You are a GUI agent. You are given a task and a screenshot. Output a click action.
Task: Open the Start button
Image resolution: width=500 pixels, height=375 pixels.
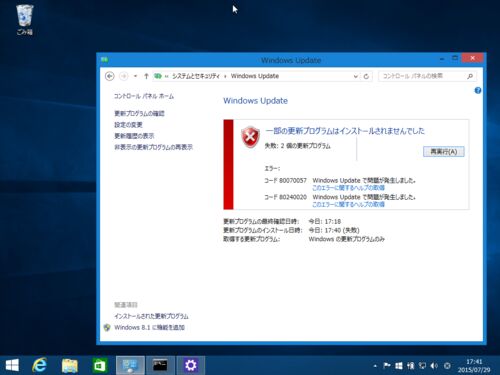(12, 365)
